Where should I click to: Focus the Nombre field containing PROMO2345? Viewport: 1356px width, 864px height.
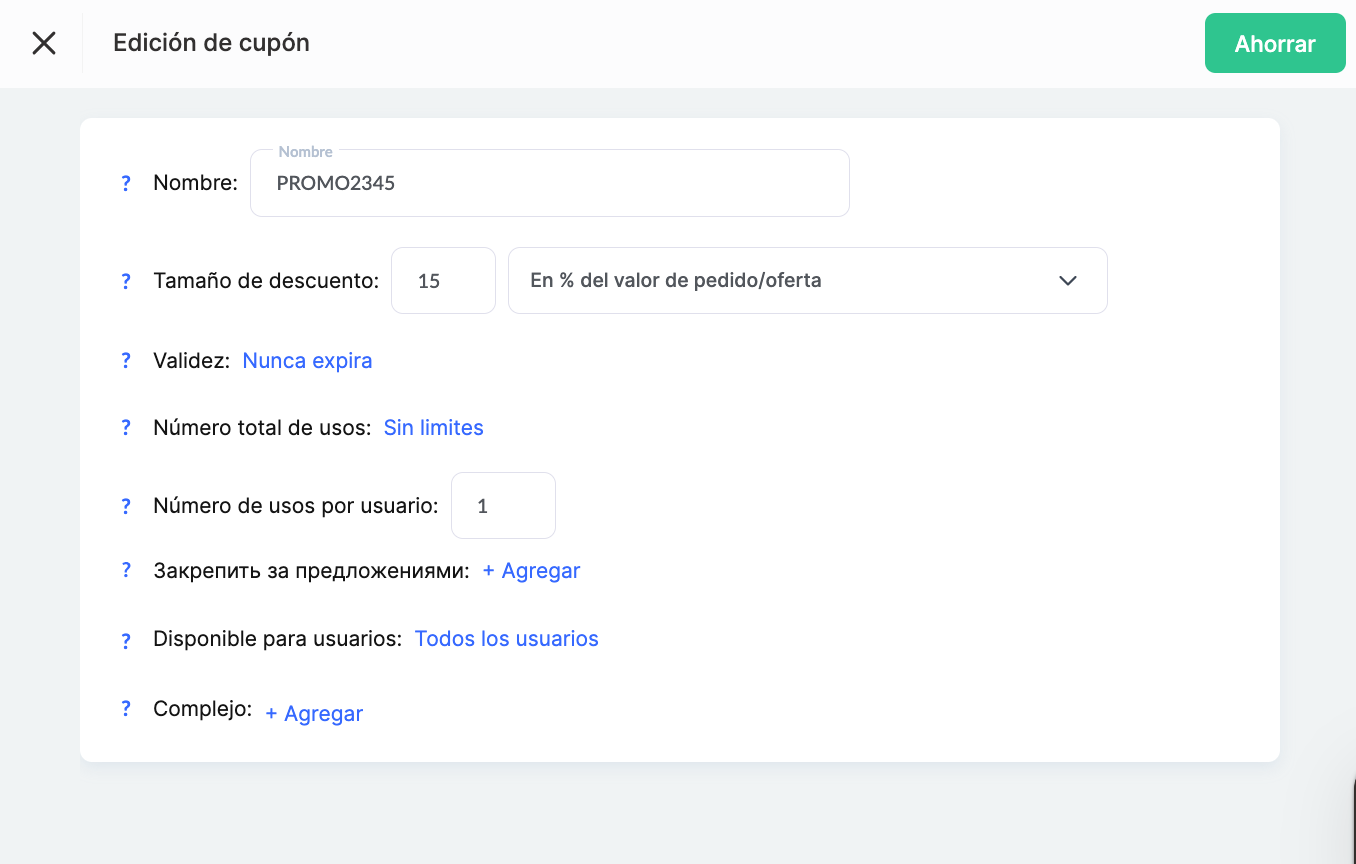[x=550, y=183]
